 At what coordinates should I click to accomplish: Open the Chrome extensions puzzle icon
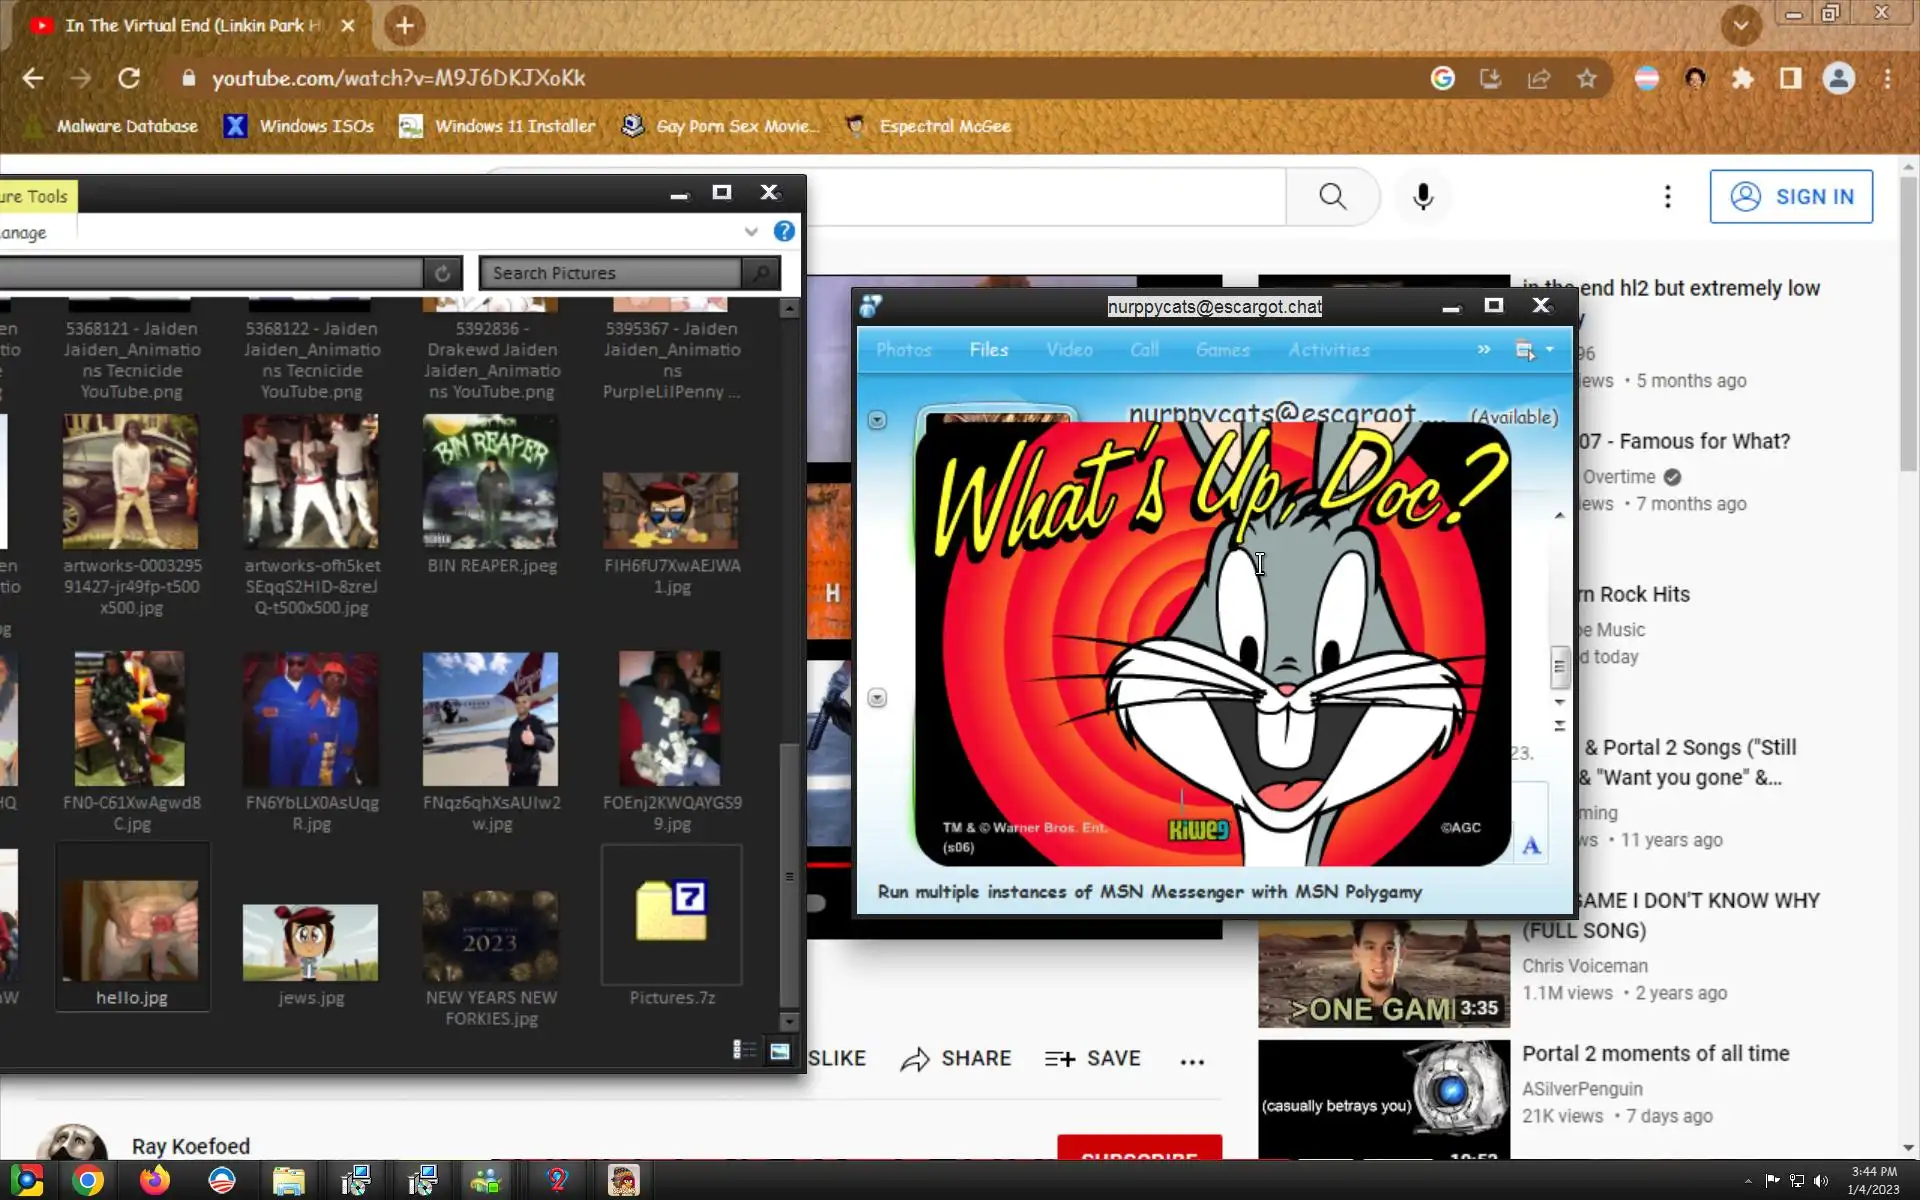pos(1743,78)
